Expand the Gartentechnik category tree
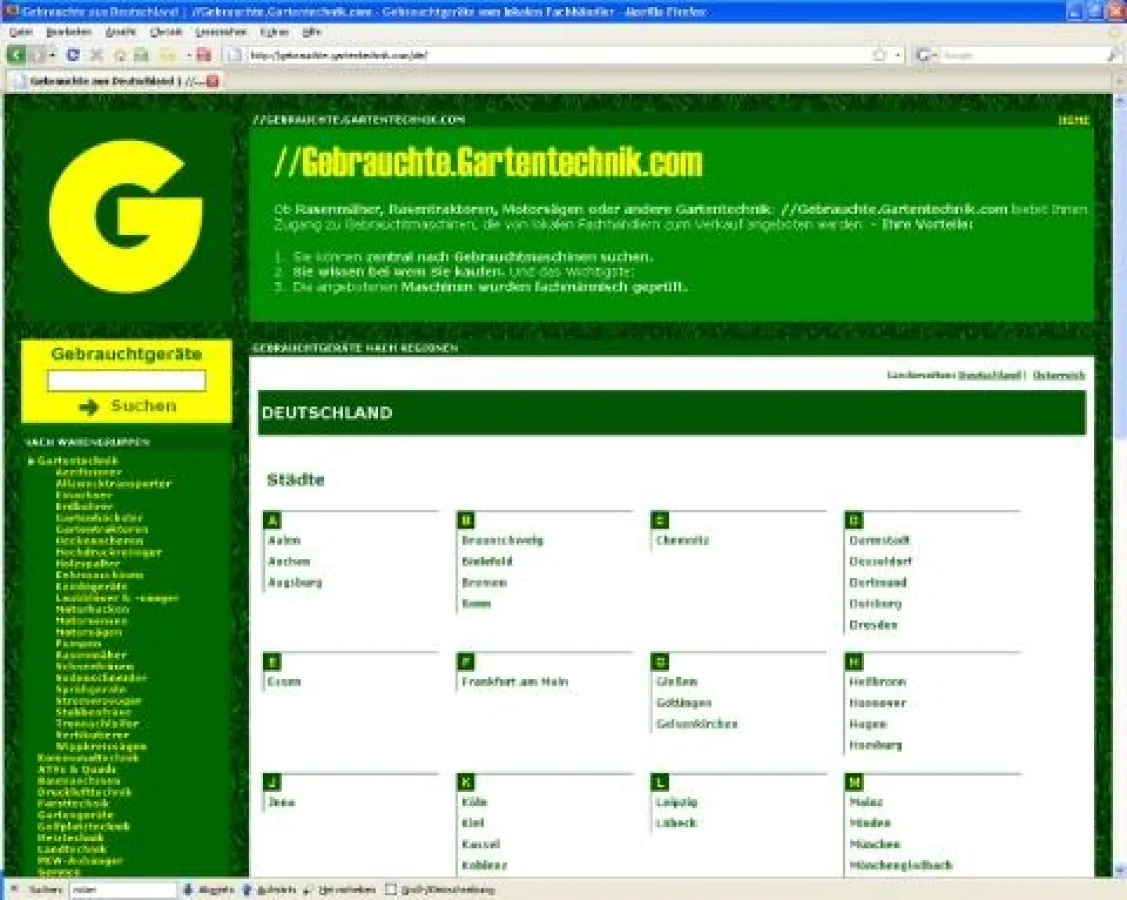This screenshot has height=900, width=1127. tap(32, 462)
